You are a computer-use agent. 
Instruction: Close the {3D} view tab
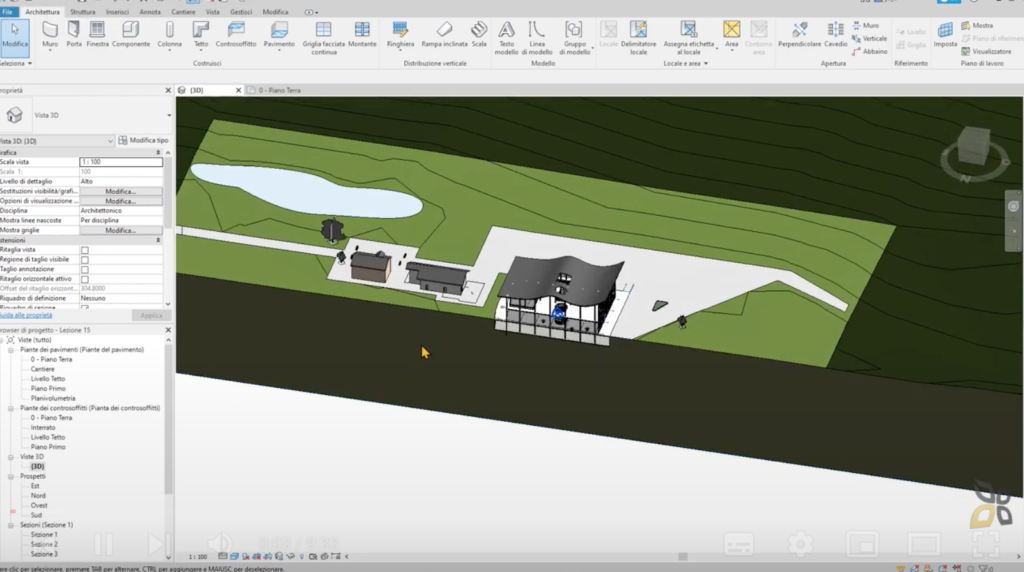(238, 90)
